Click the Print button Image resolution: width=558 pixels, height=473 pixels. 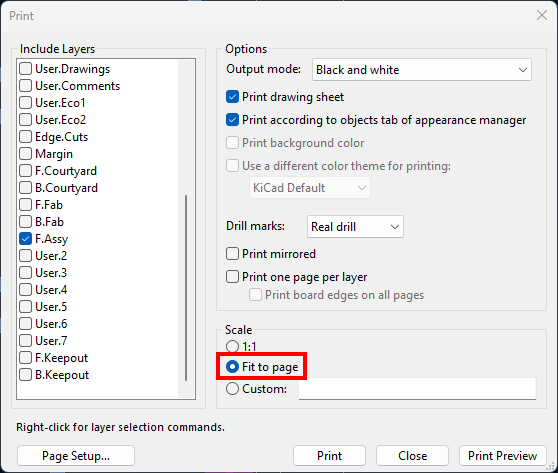click(330, 456)
